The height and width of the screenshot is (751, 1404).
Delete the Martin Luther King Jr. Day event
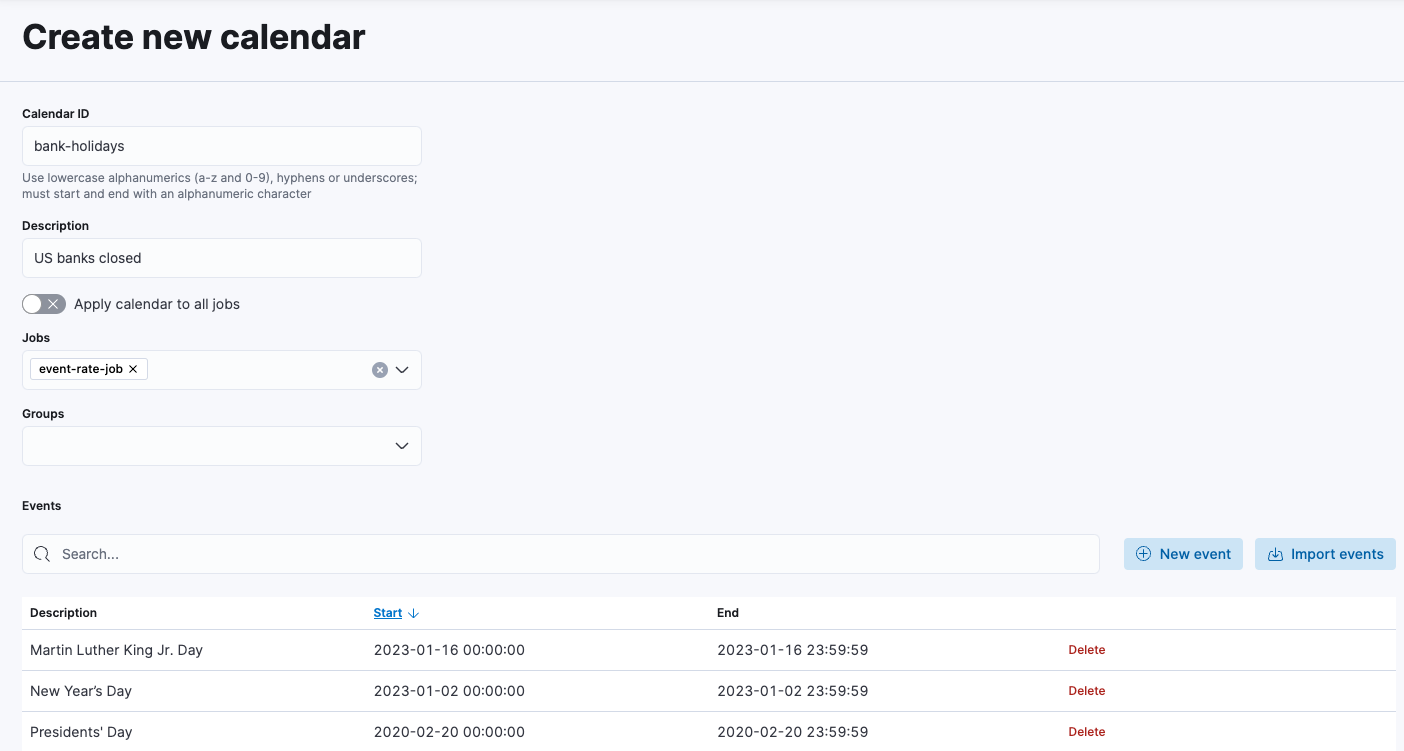pos(1086,650)
